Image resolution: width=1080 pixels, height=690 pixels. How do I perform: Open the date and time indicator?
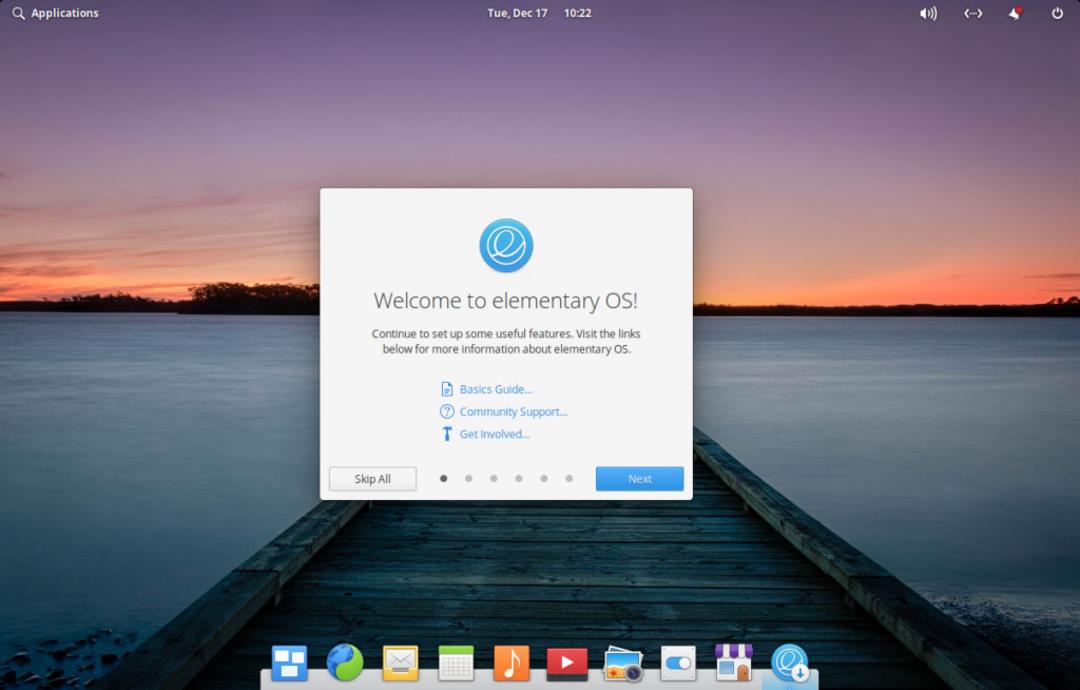point(539,13)
